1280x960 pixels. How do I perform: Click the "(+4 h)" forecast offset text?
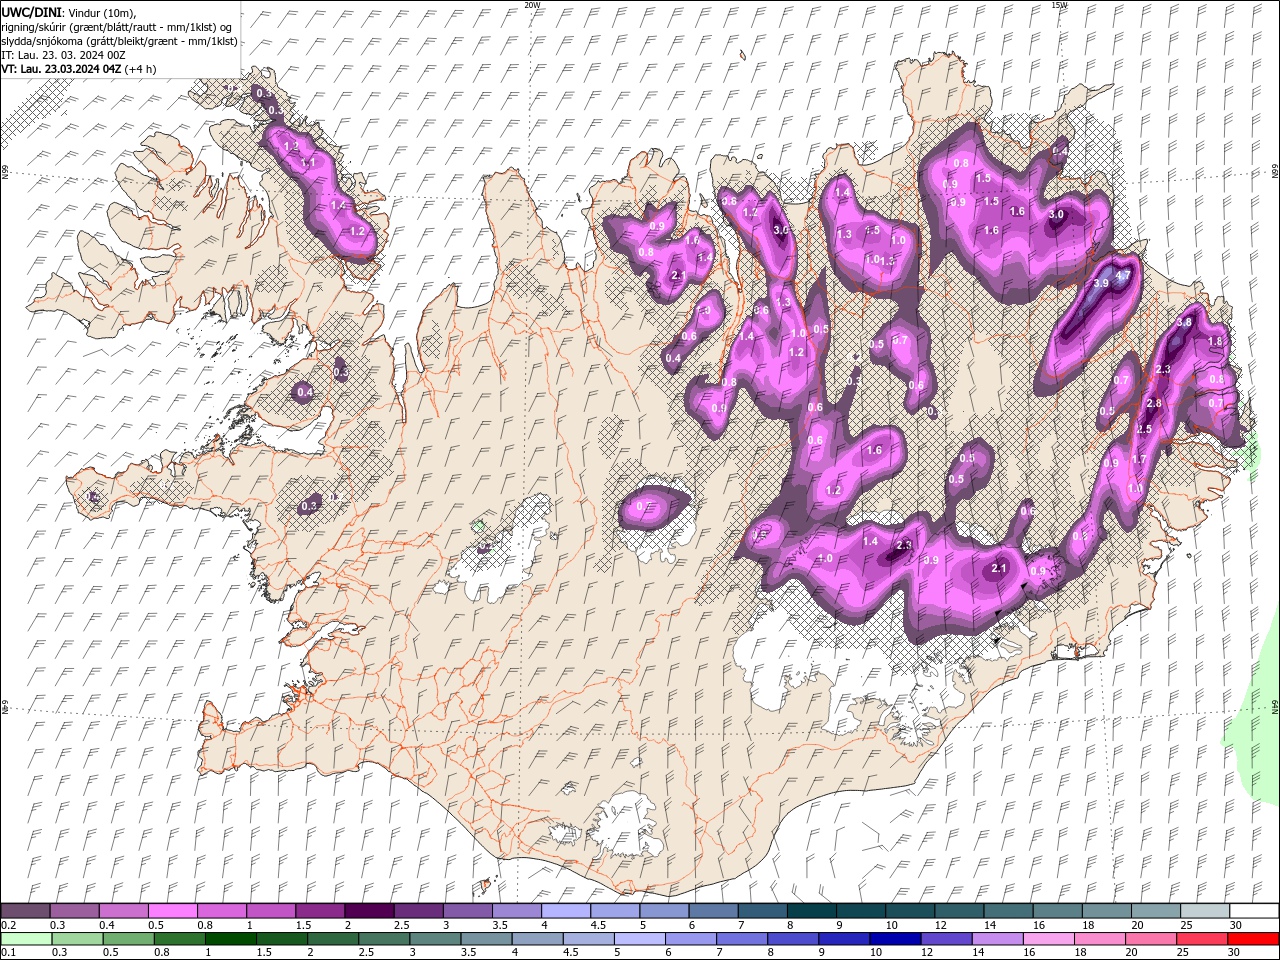click(141, 69)
